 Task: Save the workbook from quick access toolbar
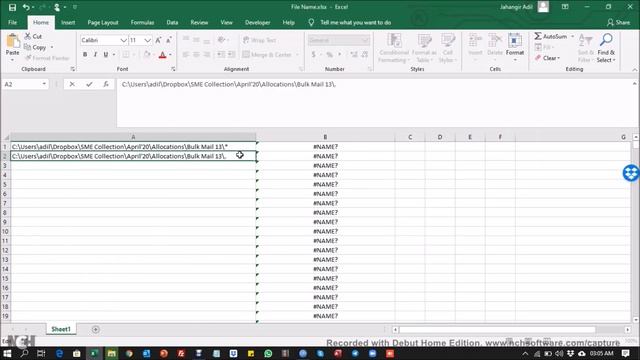point(12,7)
